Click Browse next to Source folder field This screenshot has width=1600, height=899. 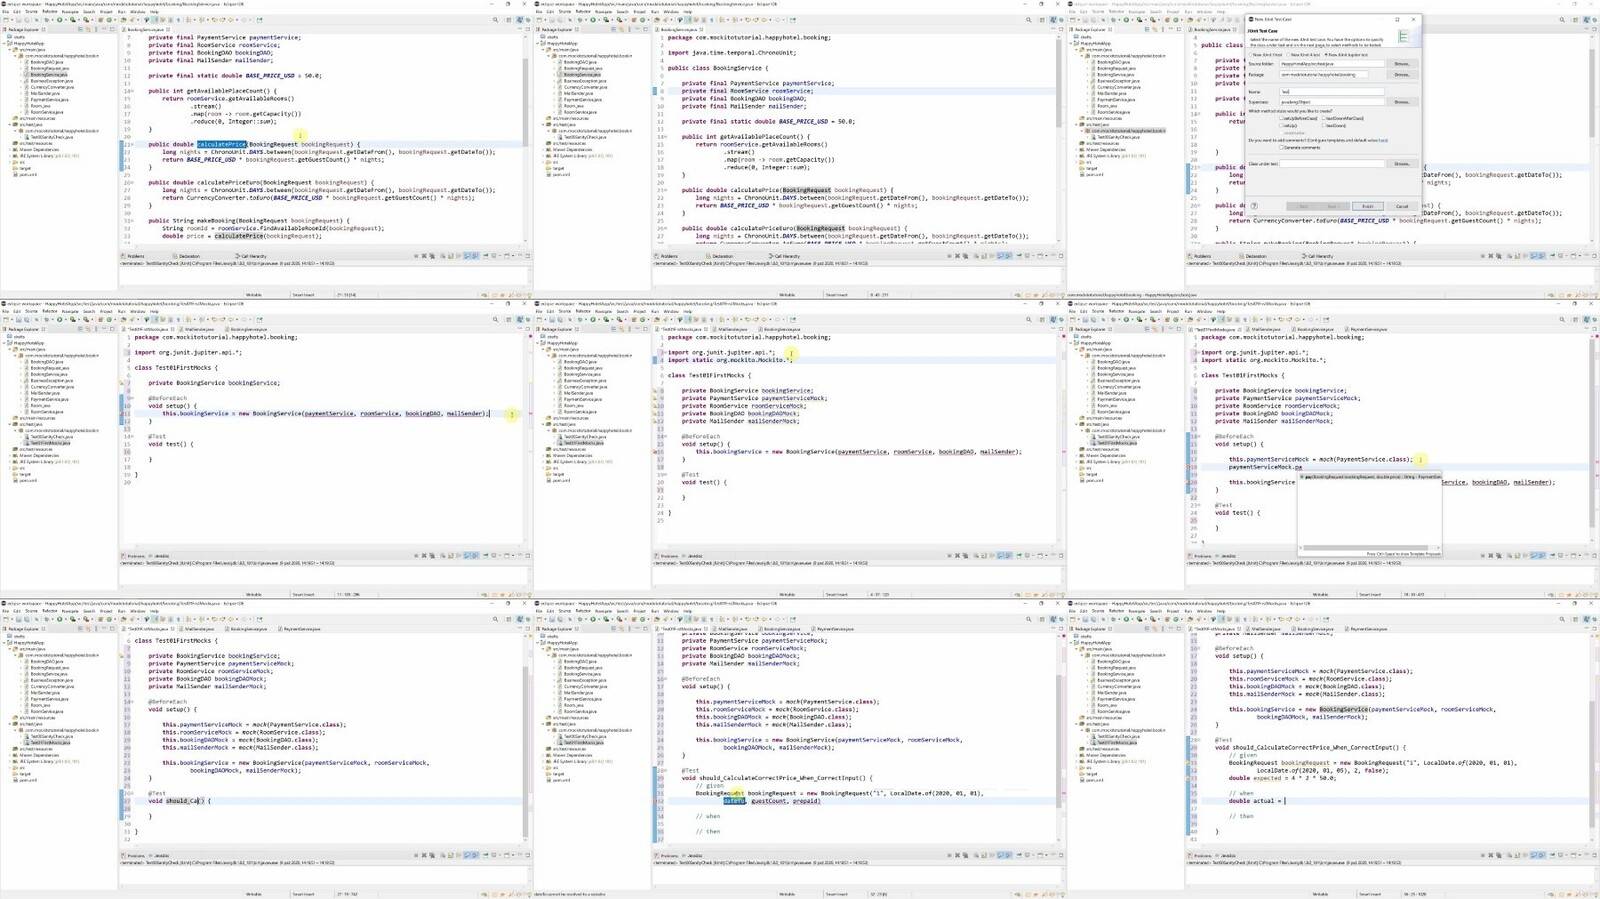click(x=1402, y=64)
